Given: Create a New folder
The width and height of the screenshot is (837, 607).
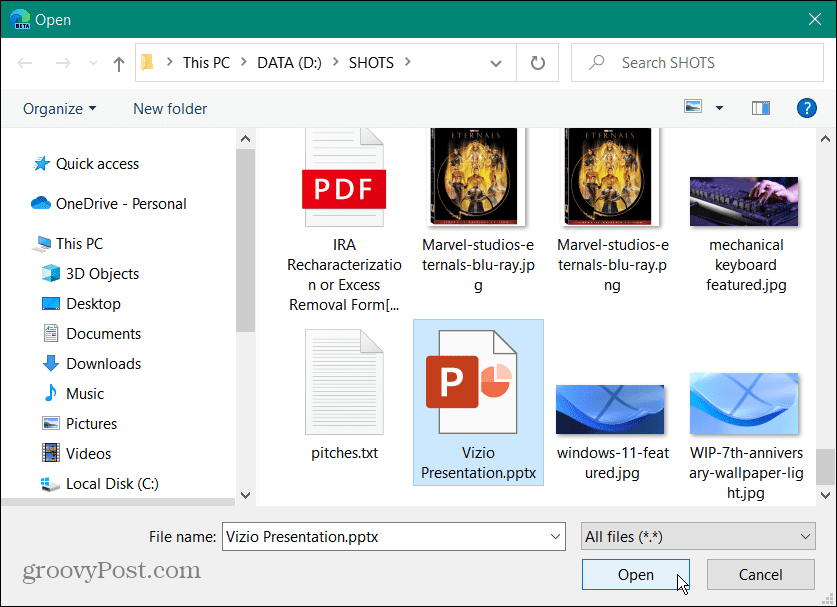Looking at the screenshot, I should coord(169,108).
